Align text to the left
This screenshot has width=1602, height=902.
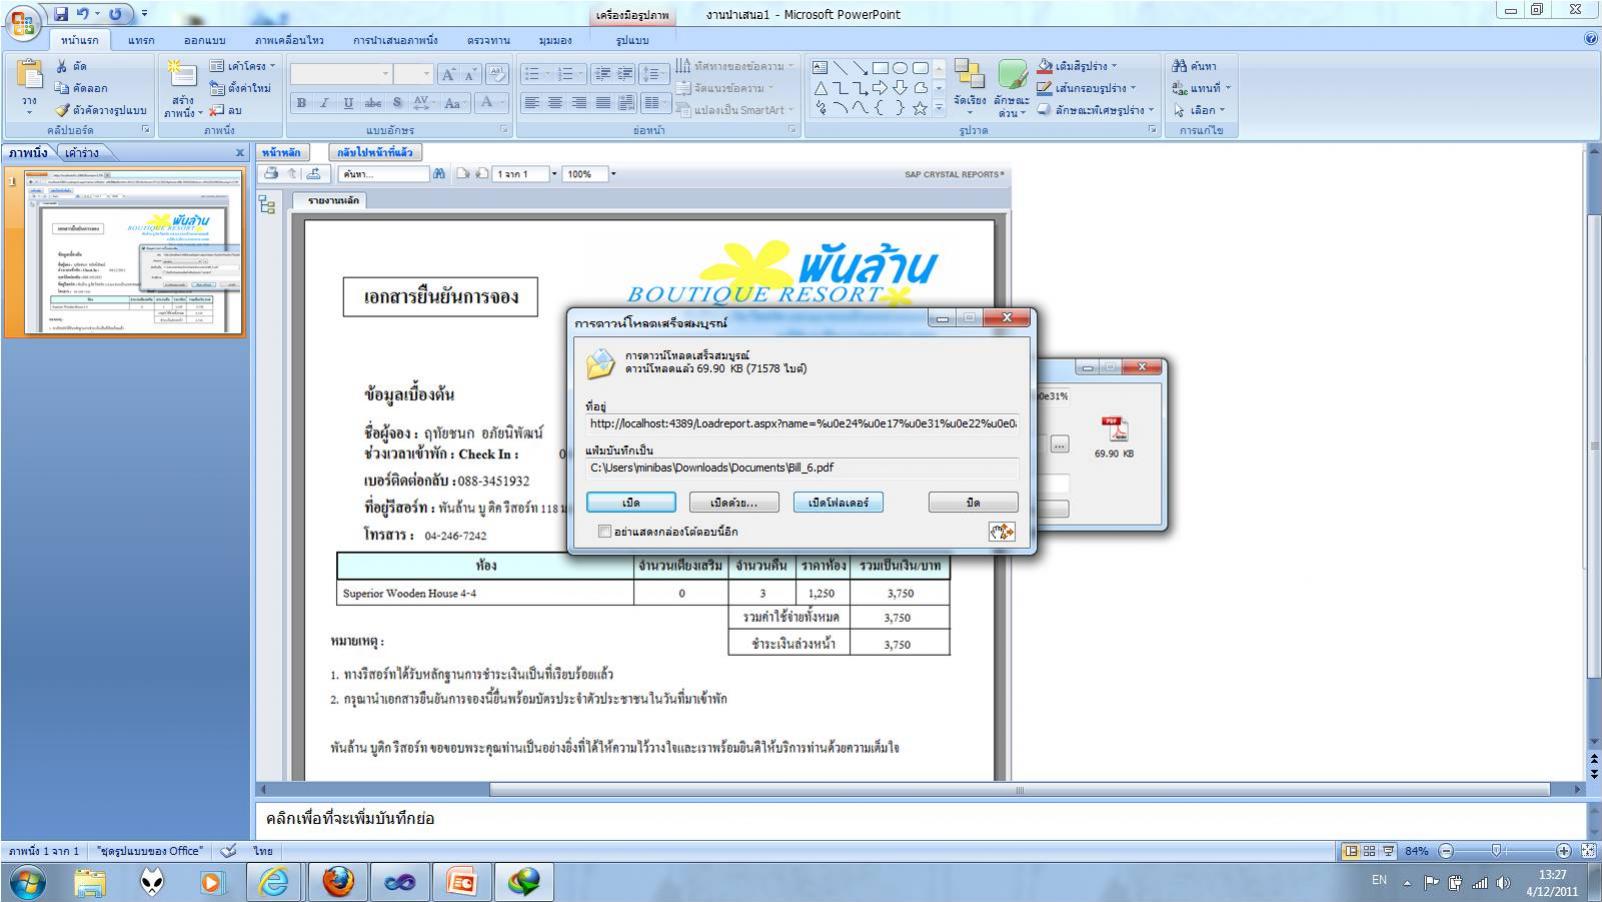(x=531, y=102)
